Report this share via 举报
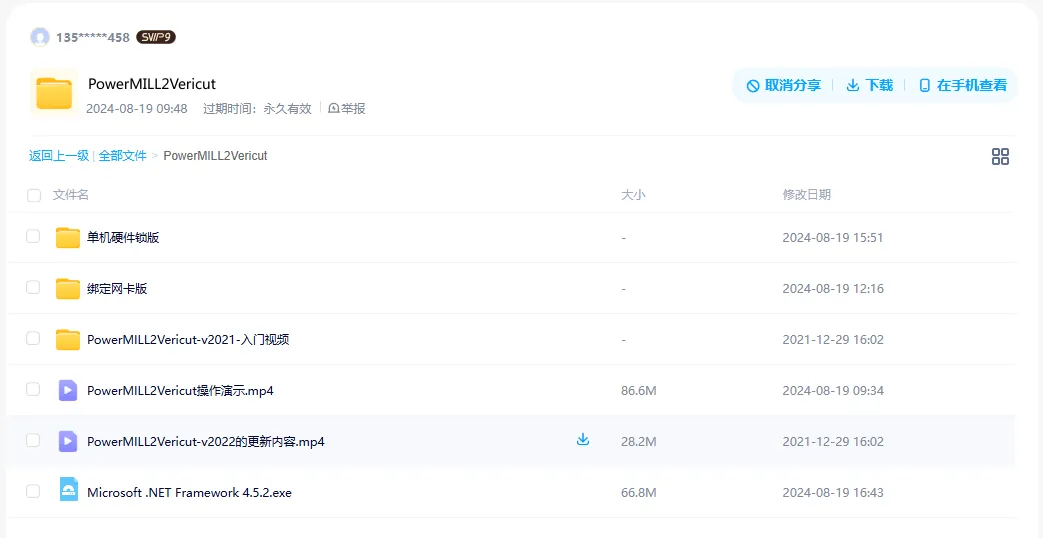Viewport: 1043px width, 538px height. 347,108
